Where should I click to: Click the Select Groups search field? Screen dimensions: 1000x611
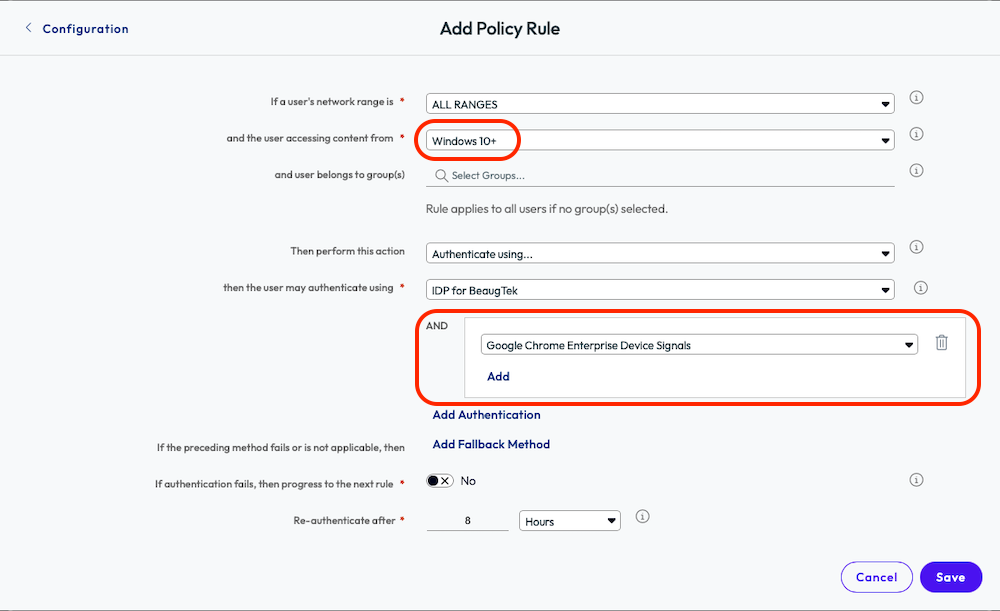point(660,176)
